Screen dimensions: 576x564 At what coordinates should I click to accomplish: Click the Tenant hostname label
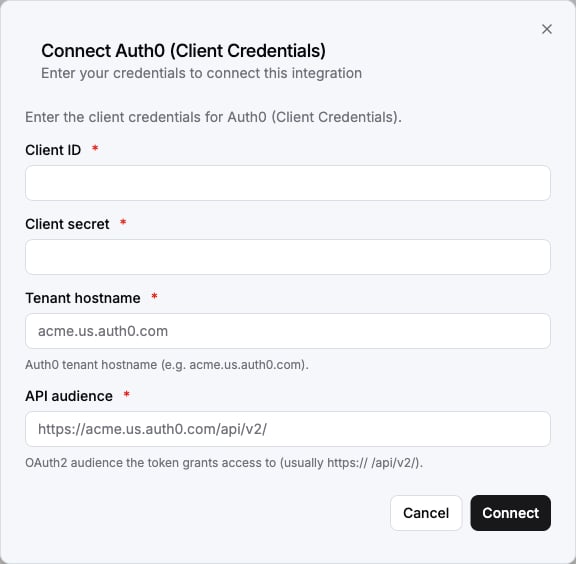83,298
